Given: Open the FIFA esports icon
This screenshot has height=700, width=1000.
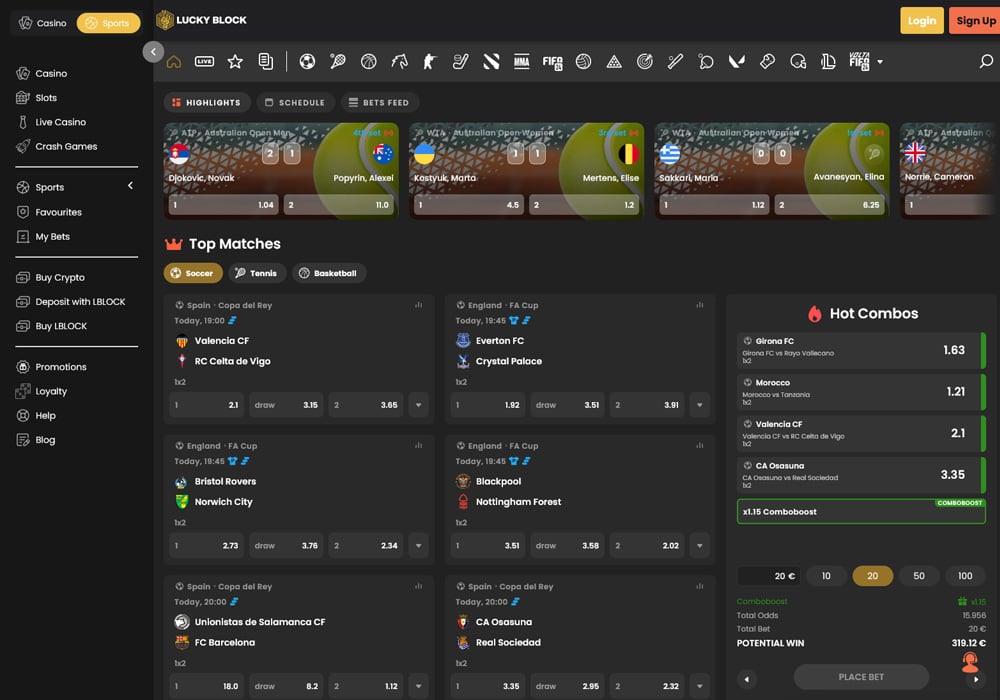Looking at the screenshot, I should [552, 61].
